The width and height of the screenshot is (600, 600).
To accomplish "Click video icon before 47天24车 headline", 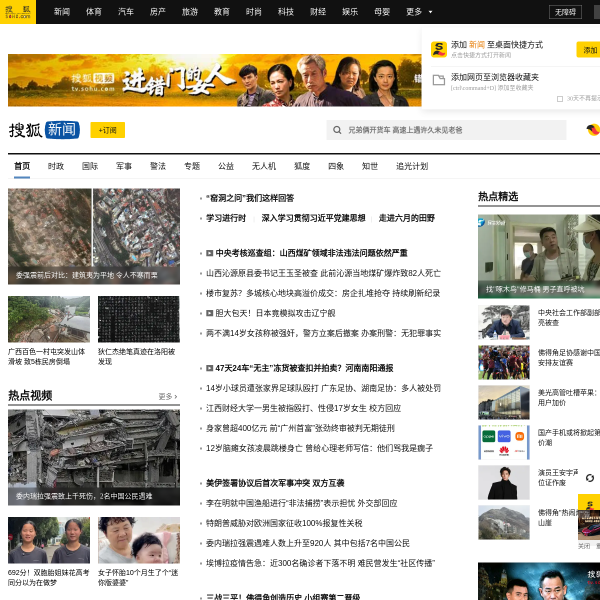I will tap(209, 368).
